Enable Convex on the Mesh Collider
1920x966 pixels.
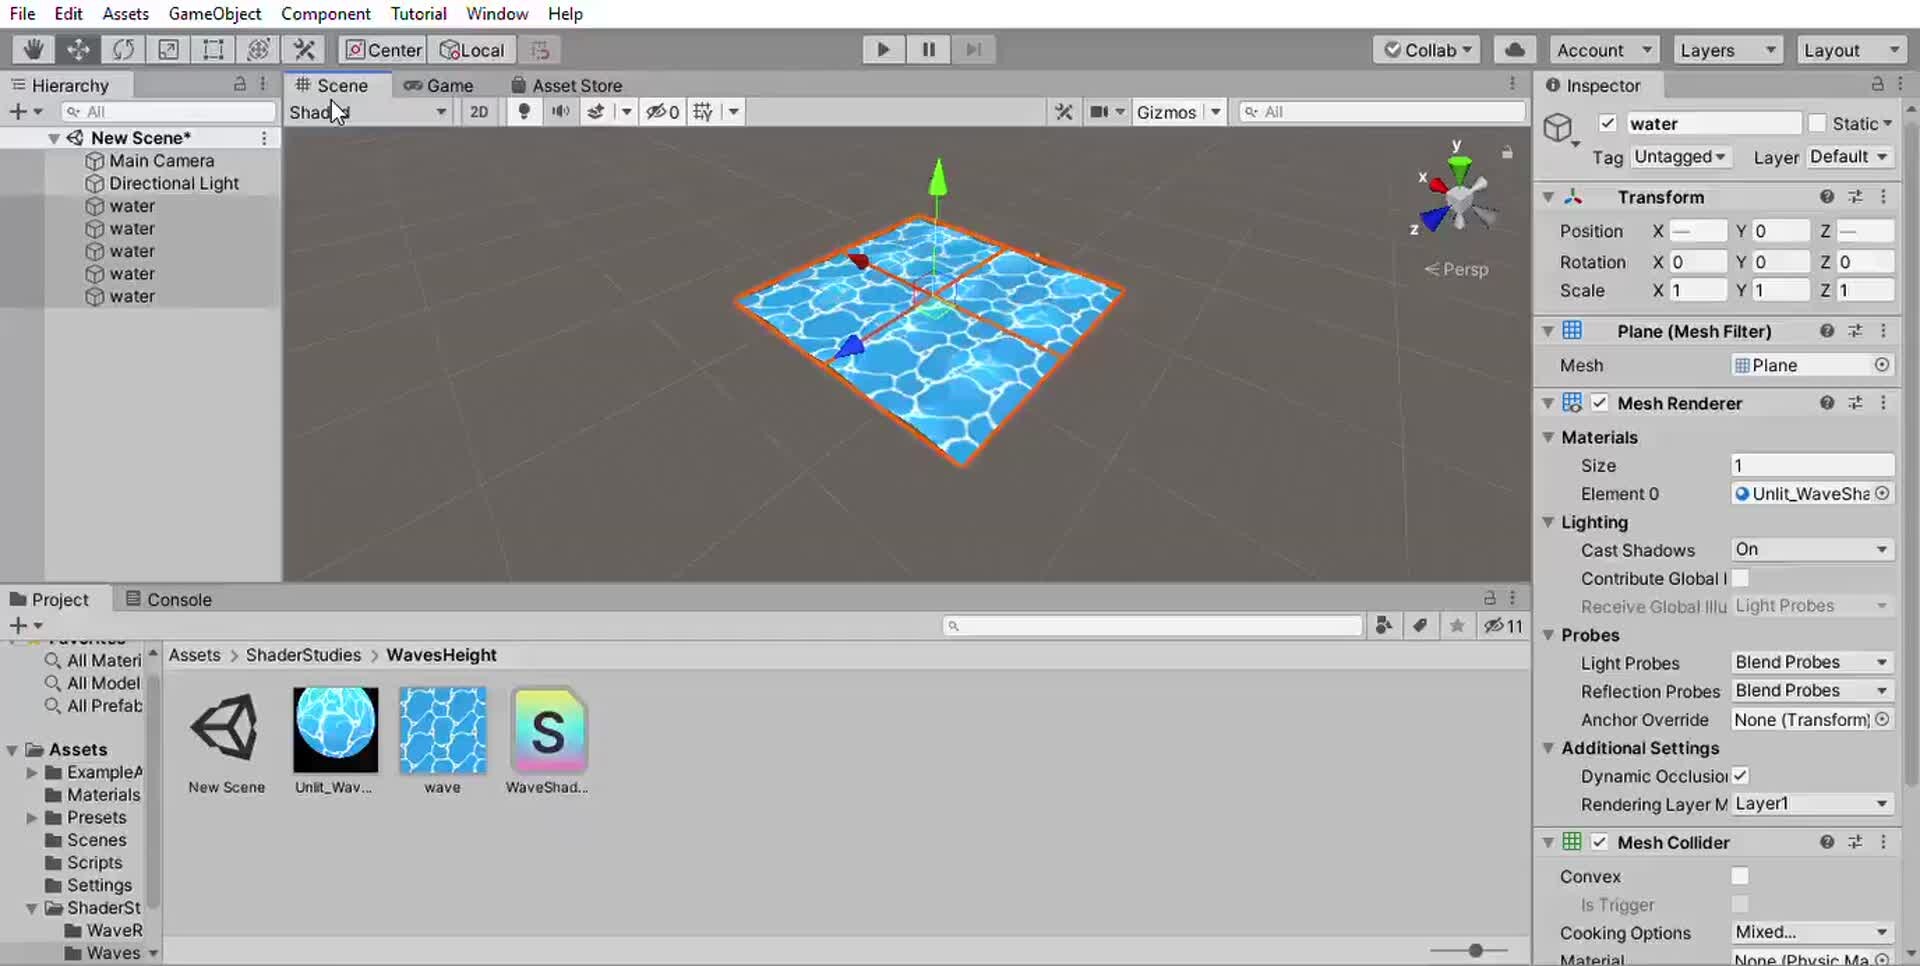1740,876
